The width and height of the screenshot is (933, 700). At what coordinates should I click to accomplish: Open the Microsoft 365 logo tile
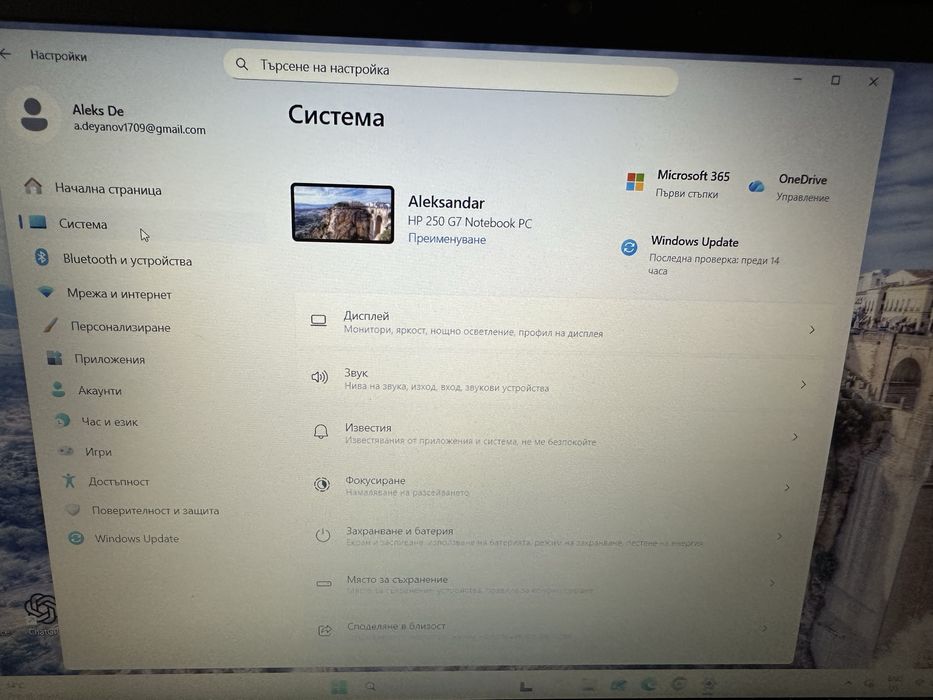coord(635,182)
